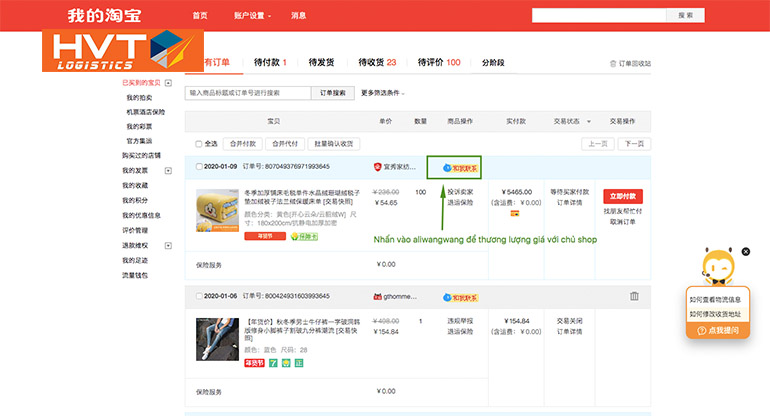This screenshot has width=770, height=416.
Task: Click the 批量确认收货 button
Action: coord(334,144)
